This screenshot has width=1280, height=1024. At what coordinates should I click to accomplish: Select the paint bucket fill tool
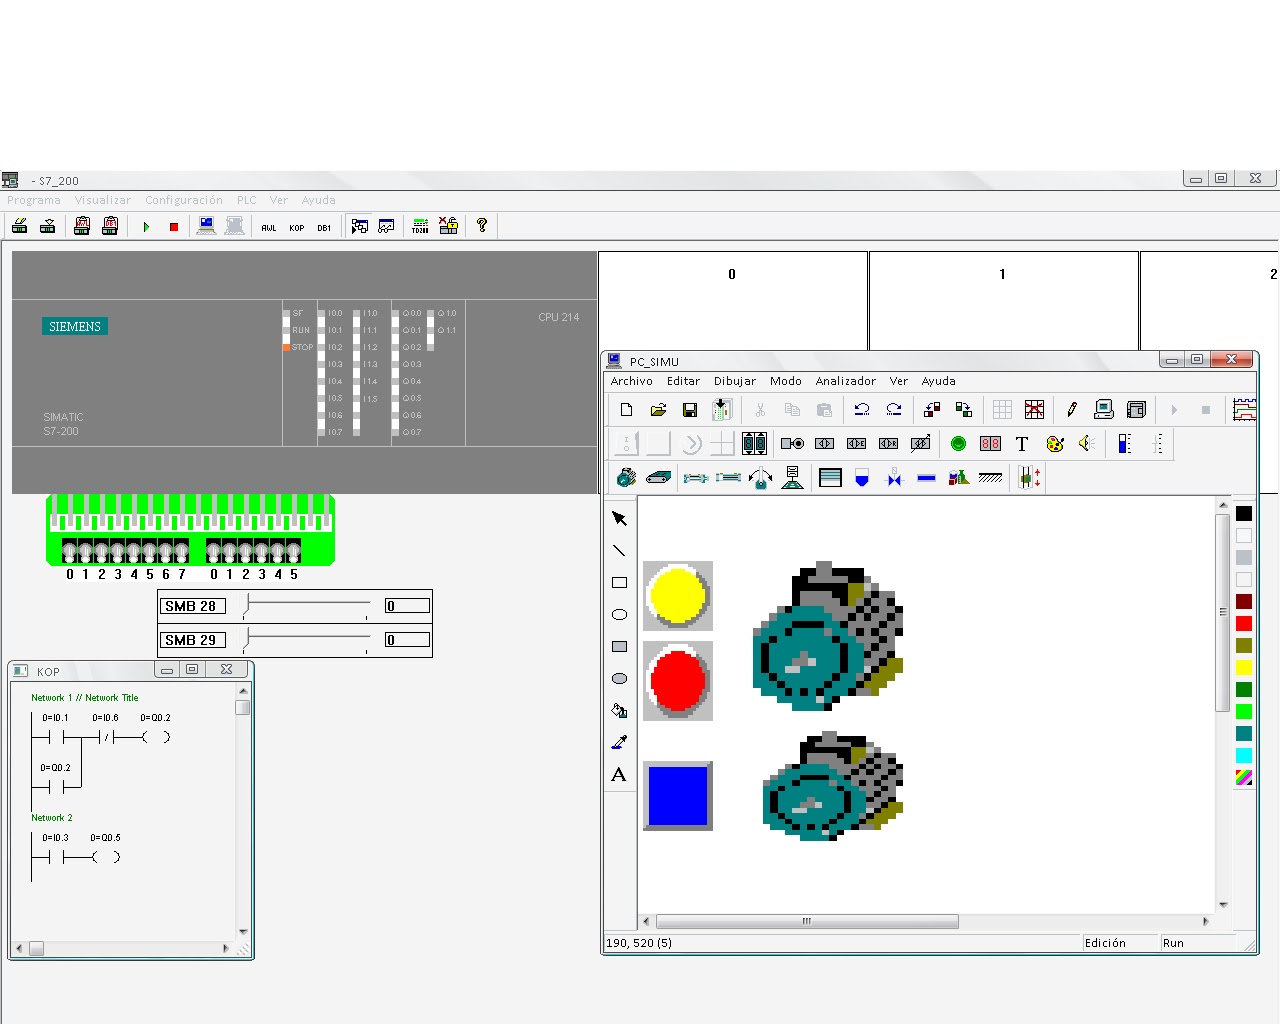tap(619, 710)
